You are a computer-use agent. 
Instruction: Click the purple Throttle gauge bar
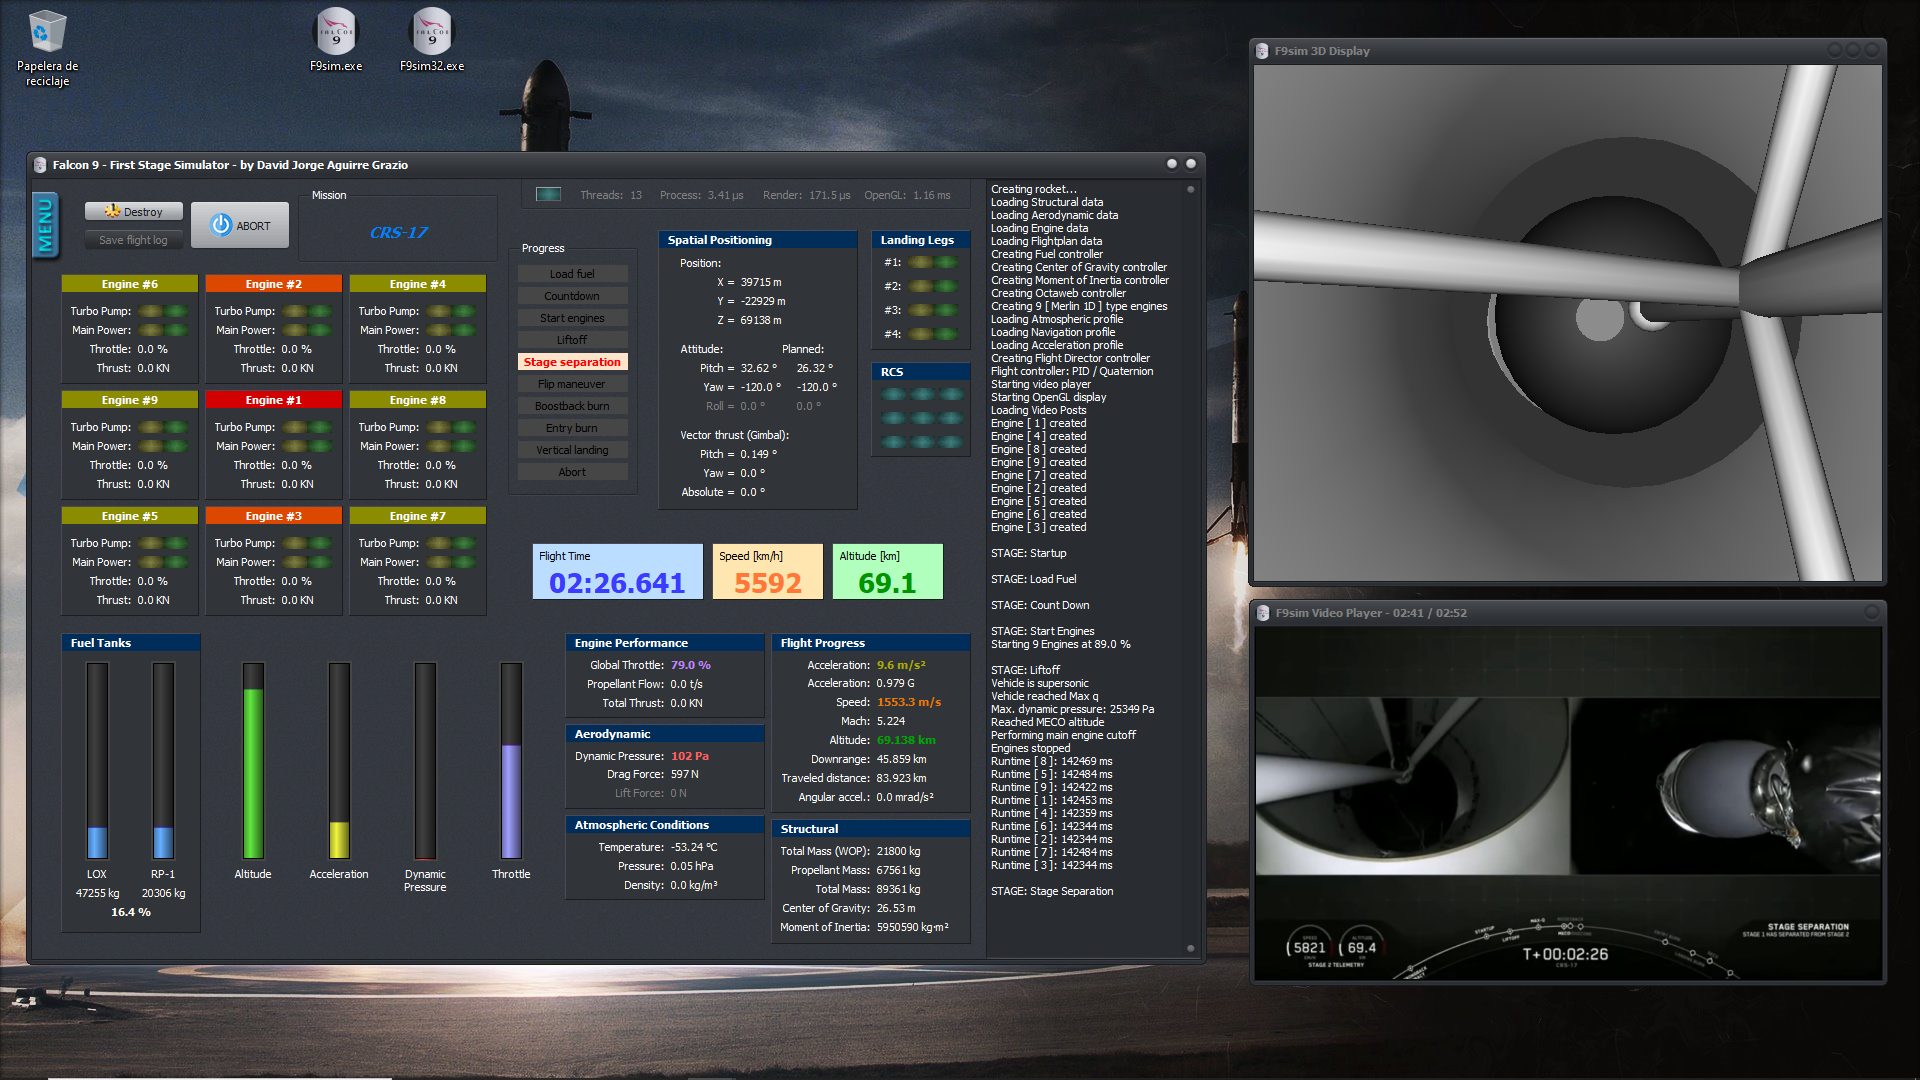tap(511, 760)
